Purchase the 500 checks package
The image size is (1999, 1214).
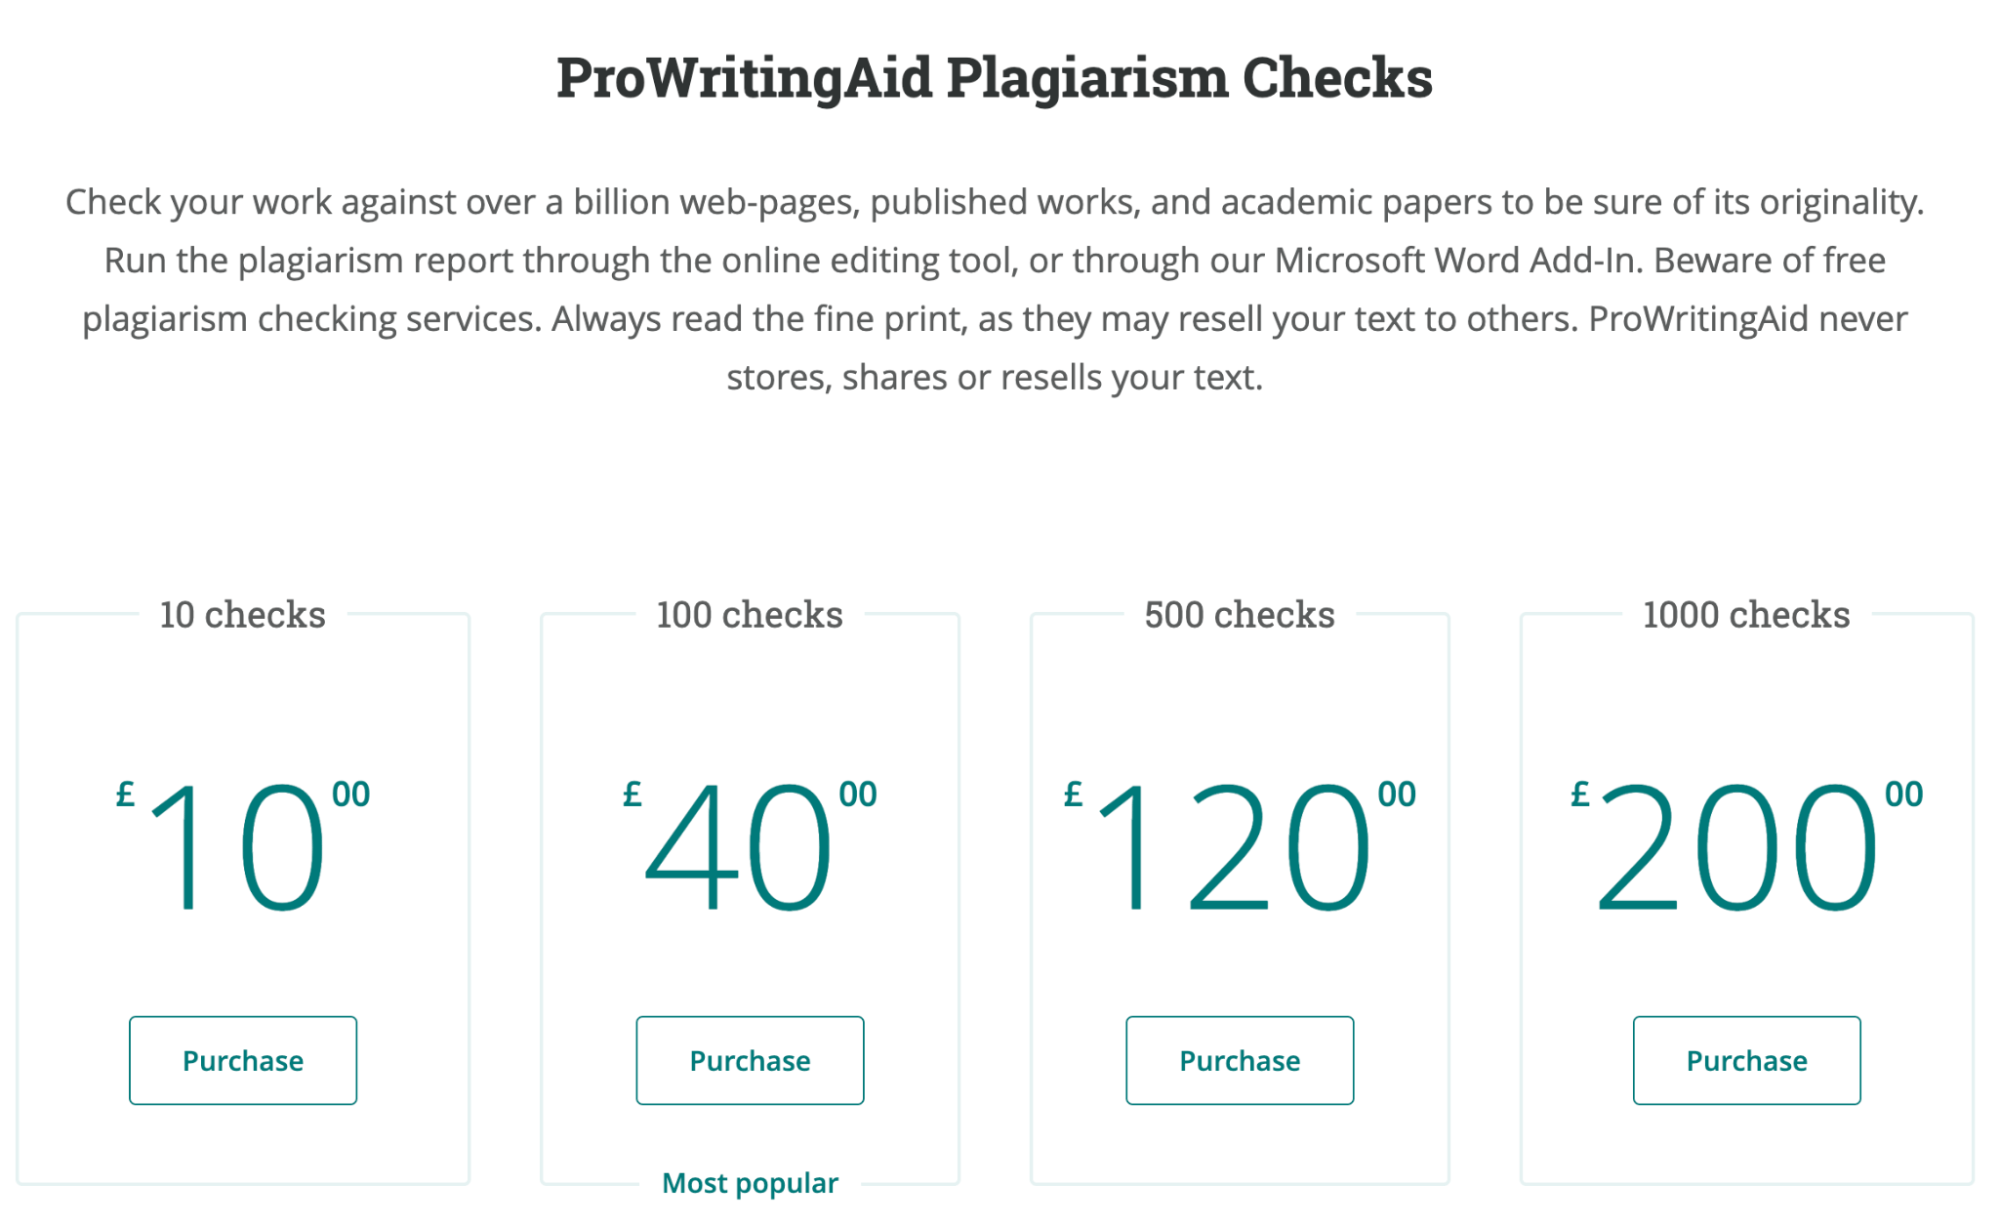pyautogui.click(x=1238, y=1060)
